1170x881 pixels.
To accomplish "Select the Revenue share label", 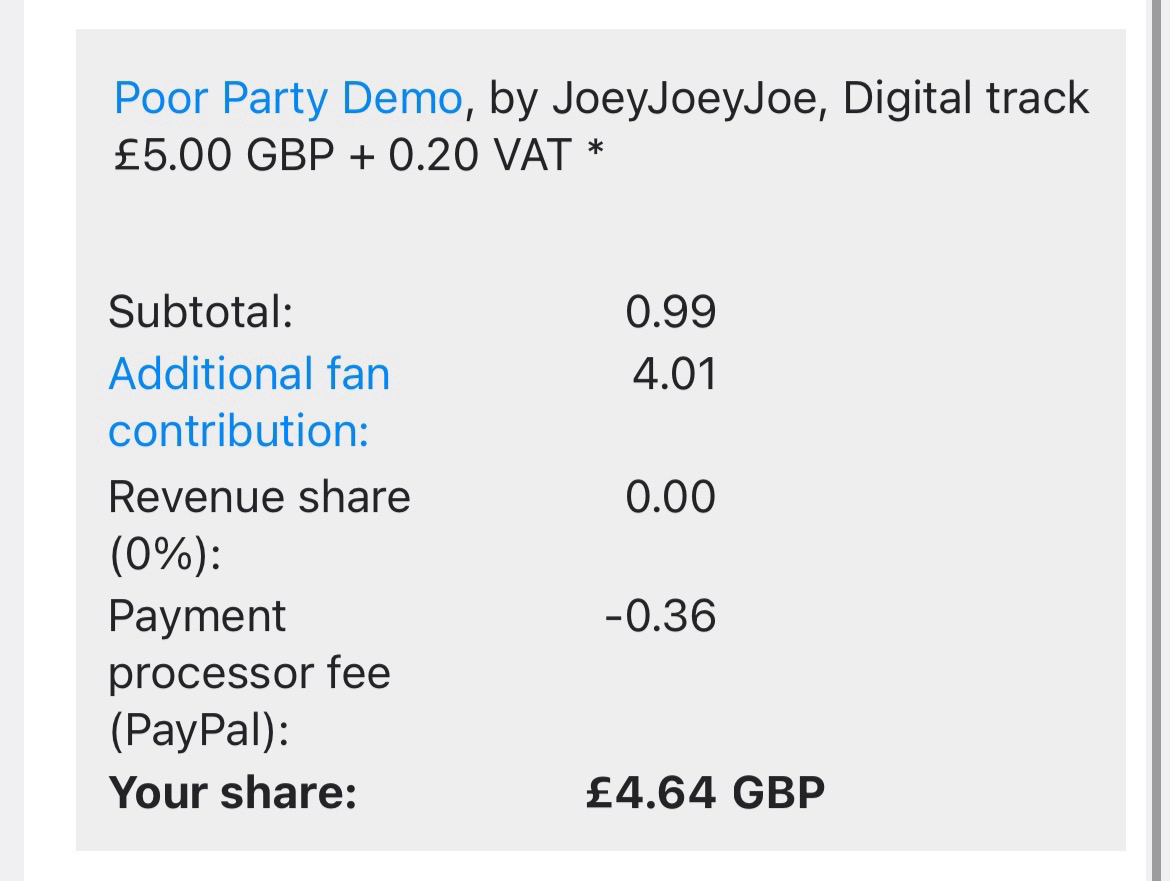I will pyautogui.click(x=259, y=497).
